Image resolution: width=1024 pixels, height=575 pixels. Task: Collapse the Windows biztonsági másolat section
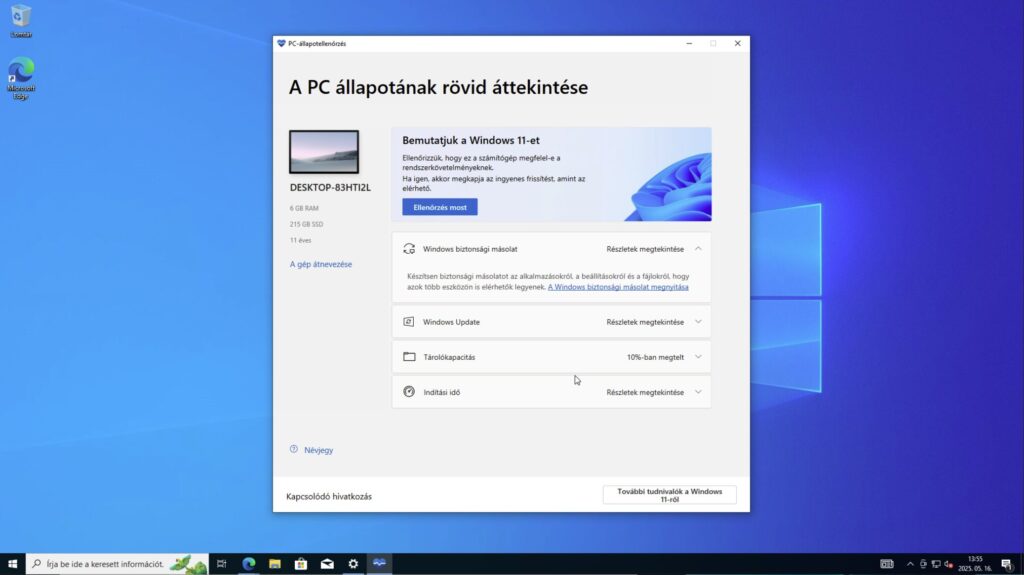coord(698,249)
